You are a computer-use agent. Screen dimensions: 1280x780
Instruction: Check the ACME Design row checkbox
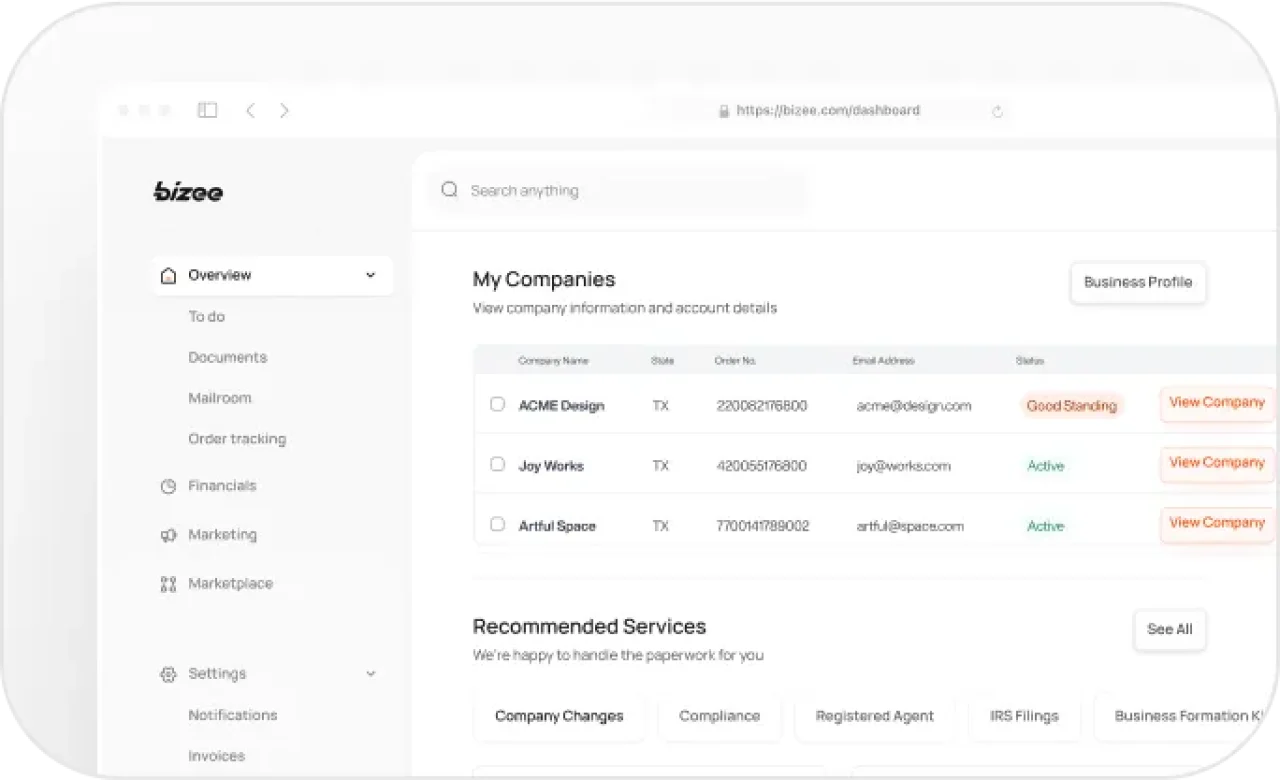tap(497, 405)
